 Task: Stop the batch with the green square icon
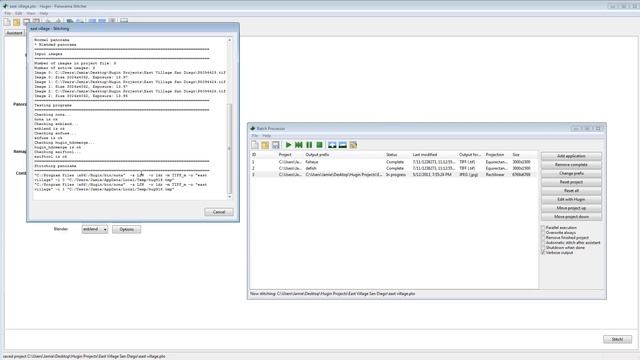pos(320,145)
